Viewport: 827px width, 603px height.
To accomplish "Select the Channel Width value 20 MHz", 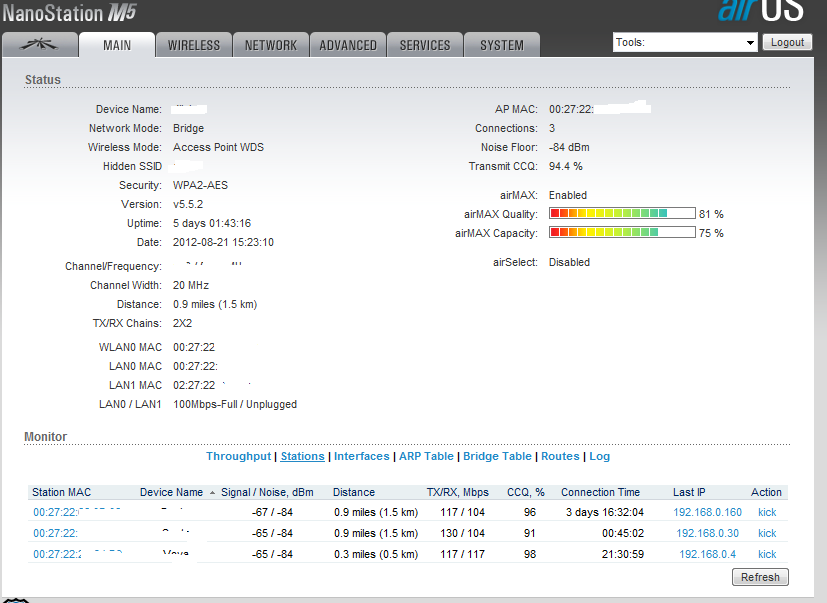I will pyautogui.click(x=191, y=285).
